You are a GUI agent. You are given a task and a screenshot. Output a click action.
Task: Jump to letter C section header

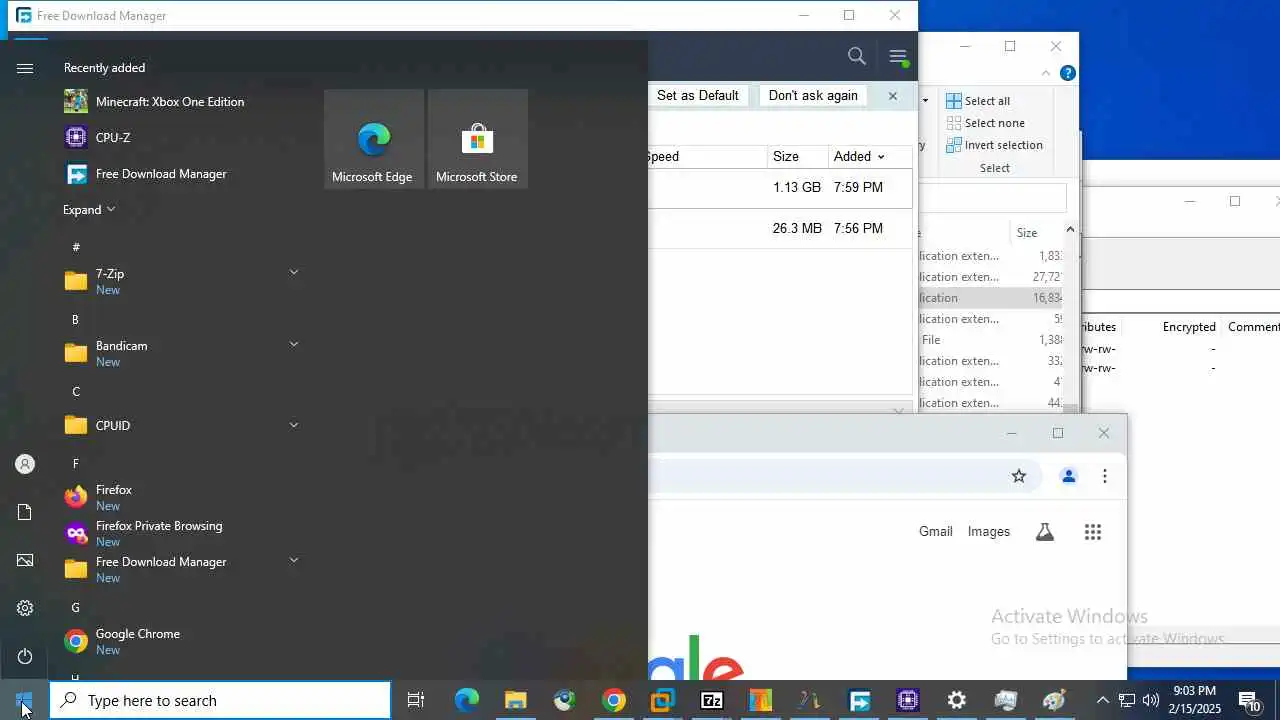(x=76, y=392)
